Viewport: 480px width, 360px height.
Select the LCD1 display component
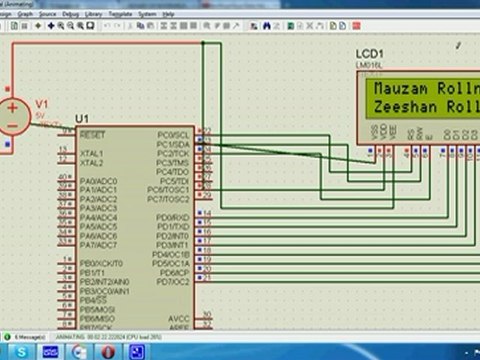[418, 108]
